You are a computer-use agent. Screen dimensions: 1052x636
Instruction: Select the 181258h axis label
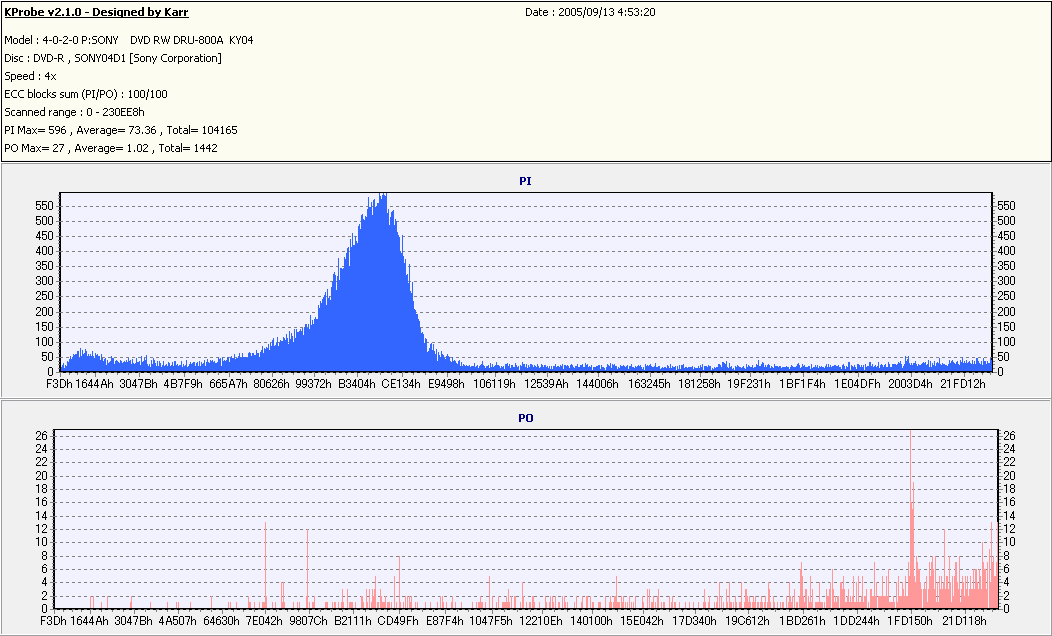pos(699,384)
